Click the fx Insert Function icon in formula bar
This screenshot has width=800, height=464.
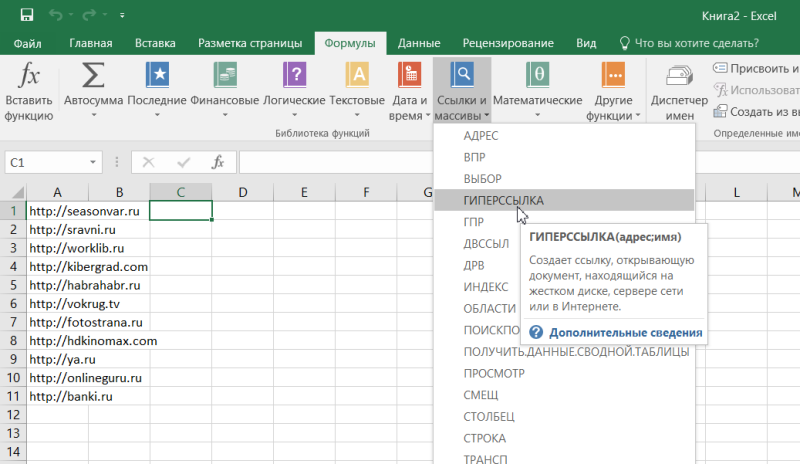click(218, 162)
